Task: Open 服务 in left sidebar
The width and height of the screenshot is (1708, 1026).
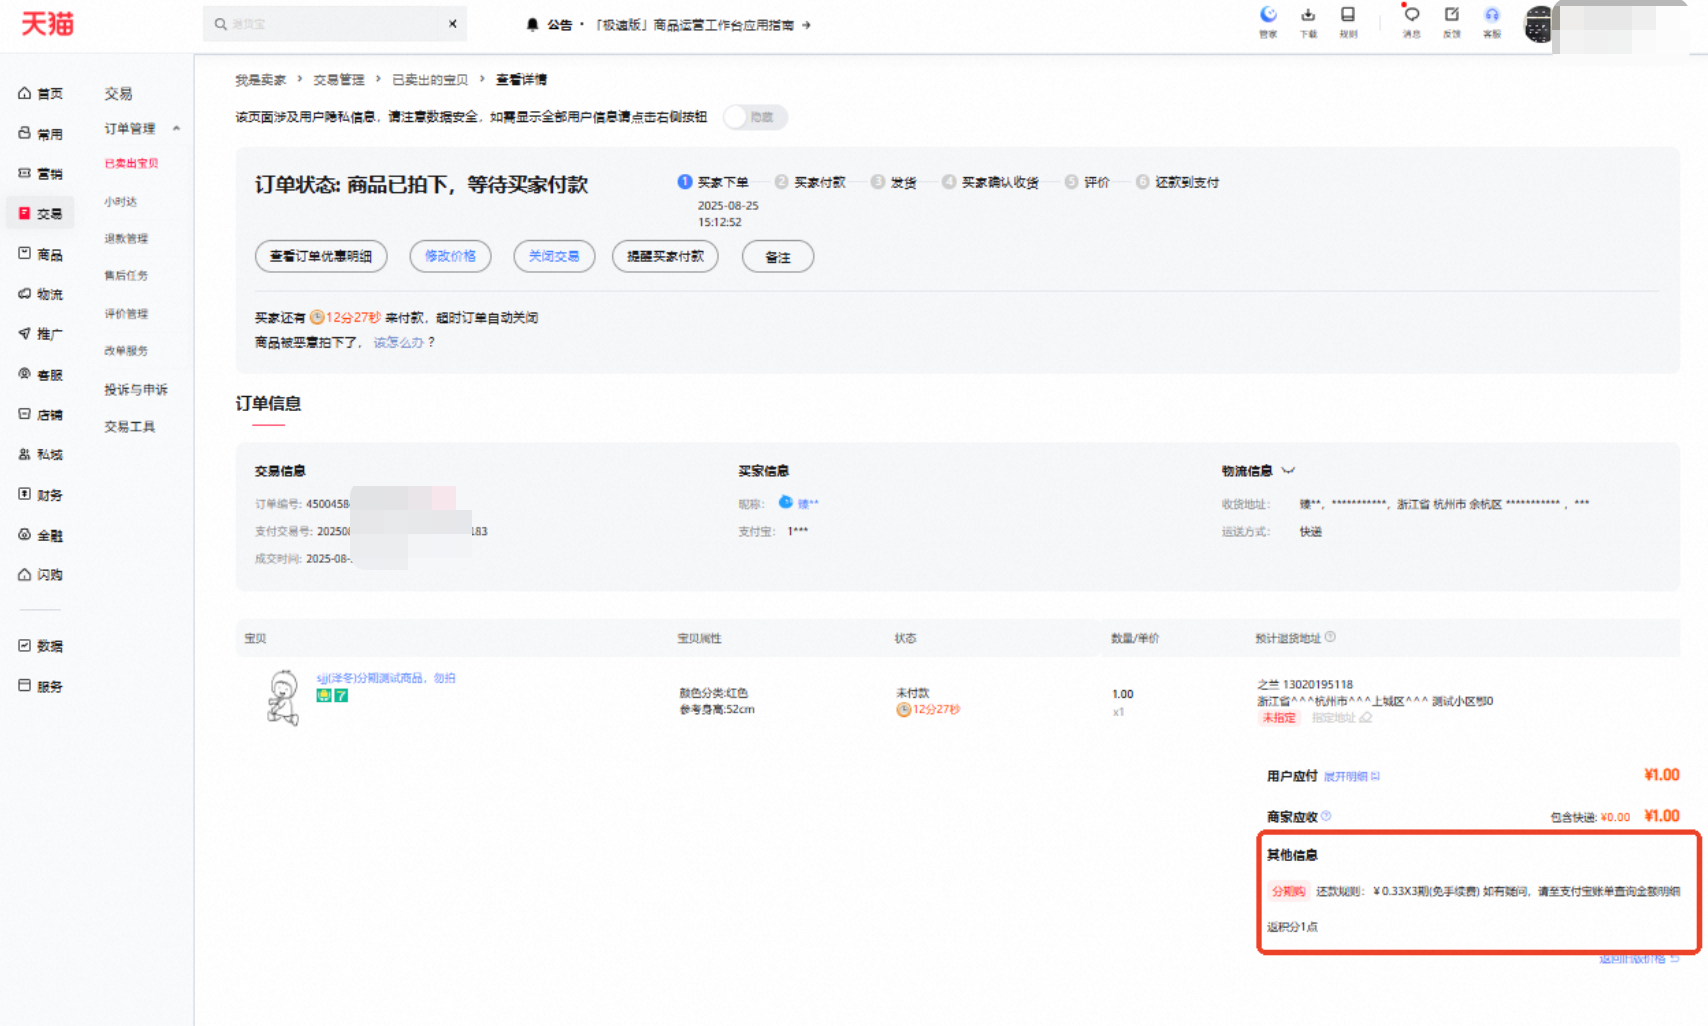Action: (41, 686)
